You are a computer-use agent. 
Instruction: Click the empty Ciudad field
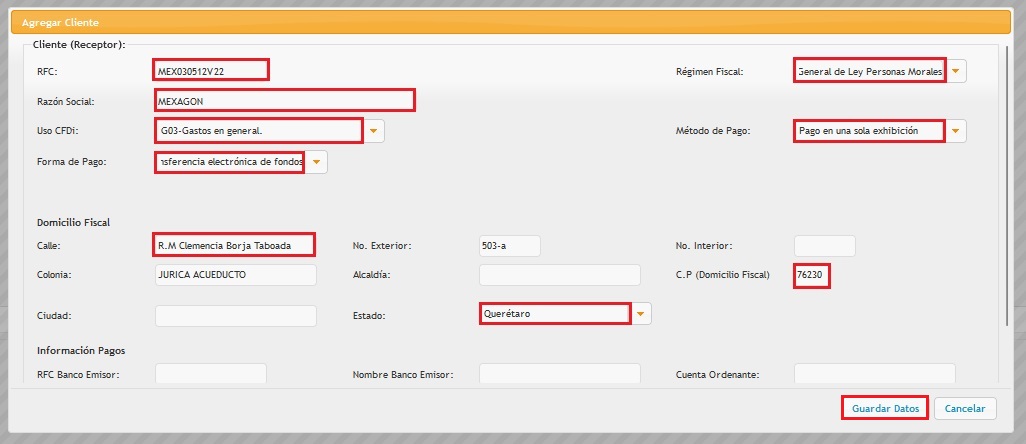pyautogui.click(x=235, y=315)
